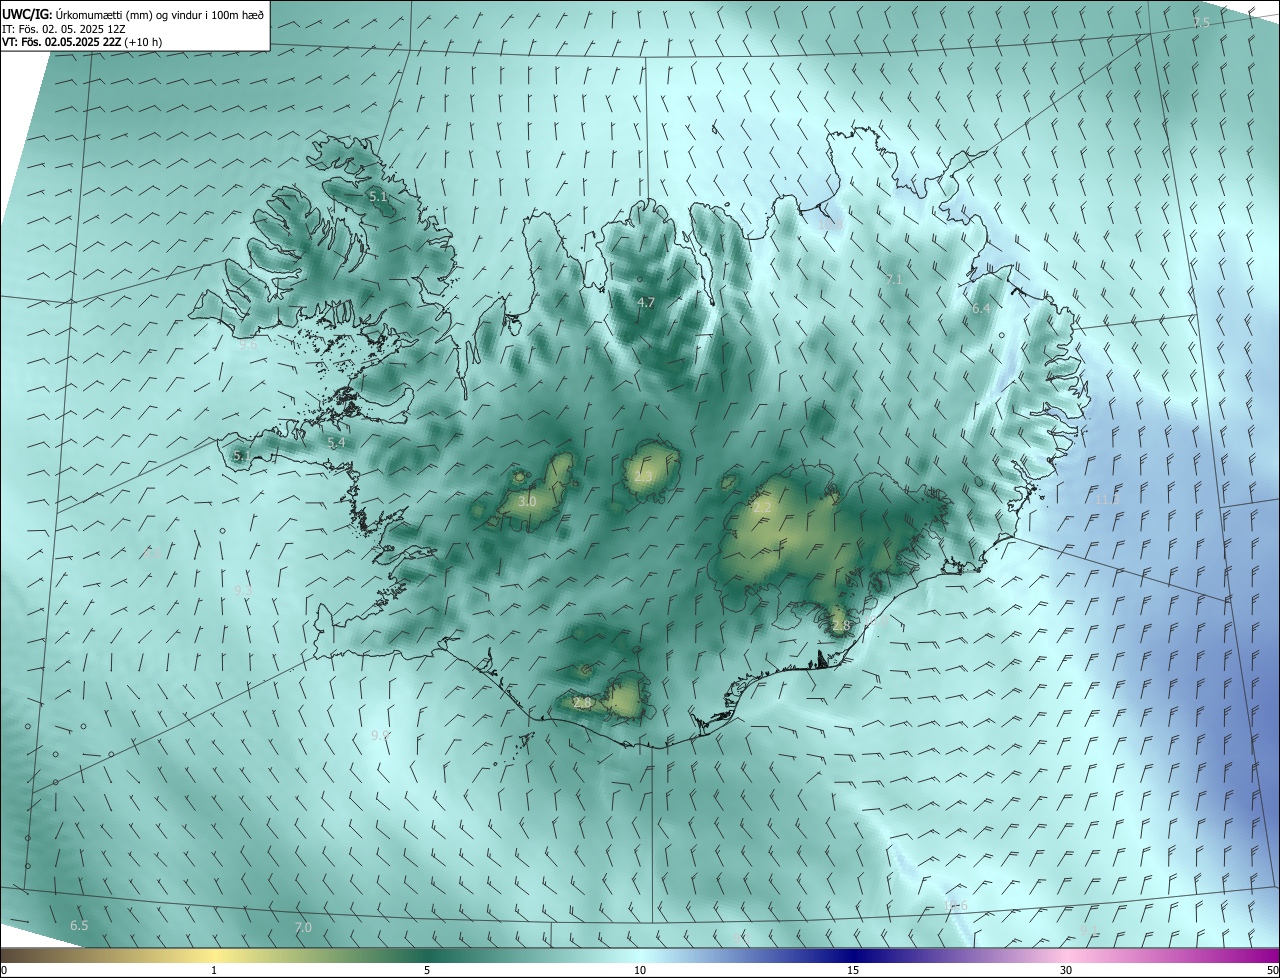The width and height of the screenshot is (1280, 978).
Task: Click the pink band at scale mark 30
Action: (1066, 955)
